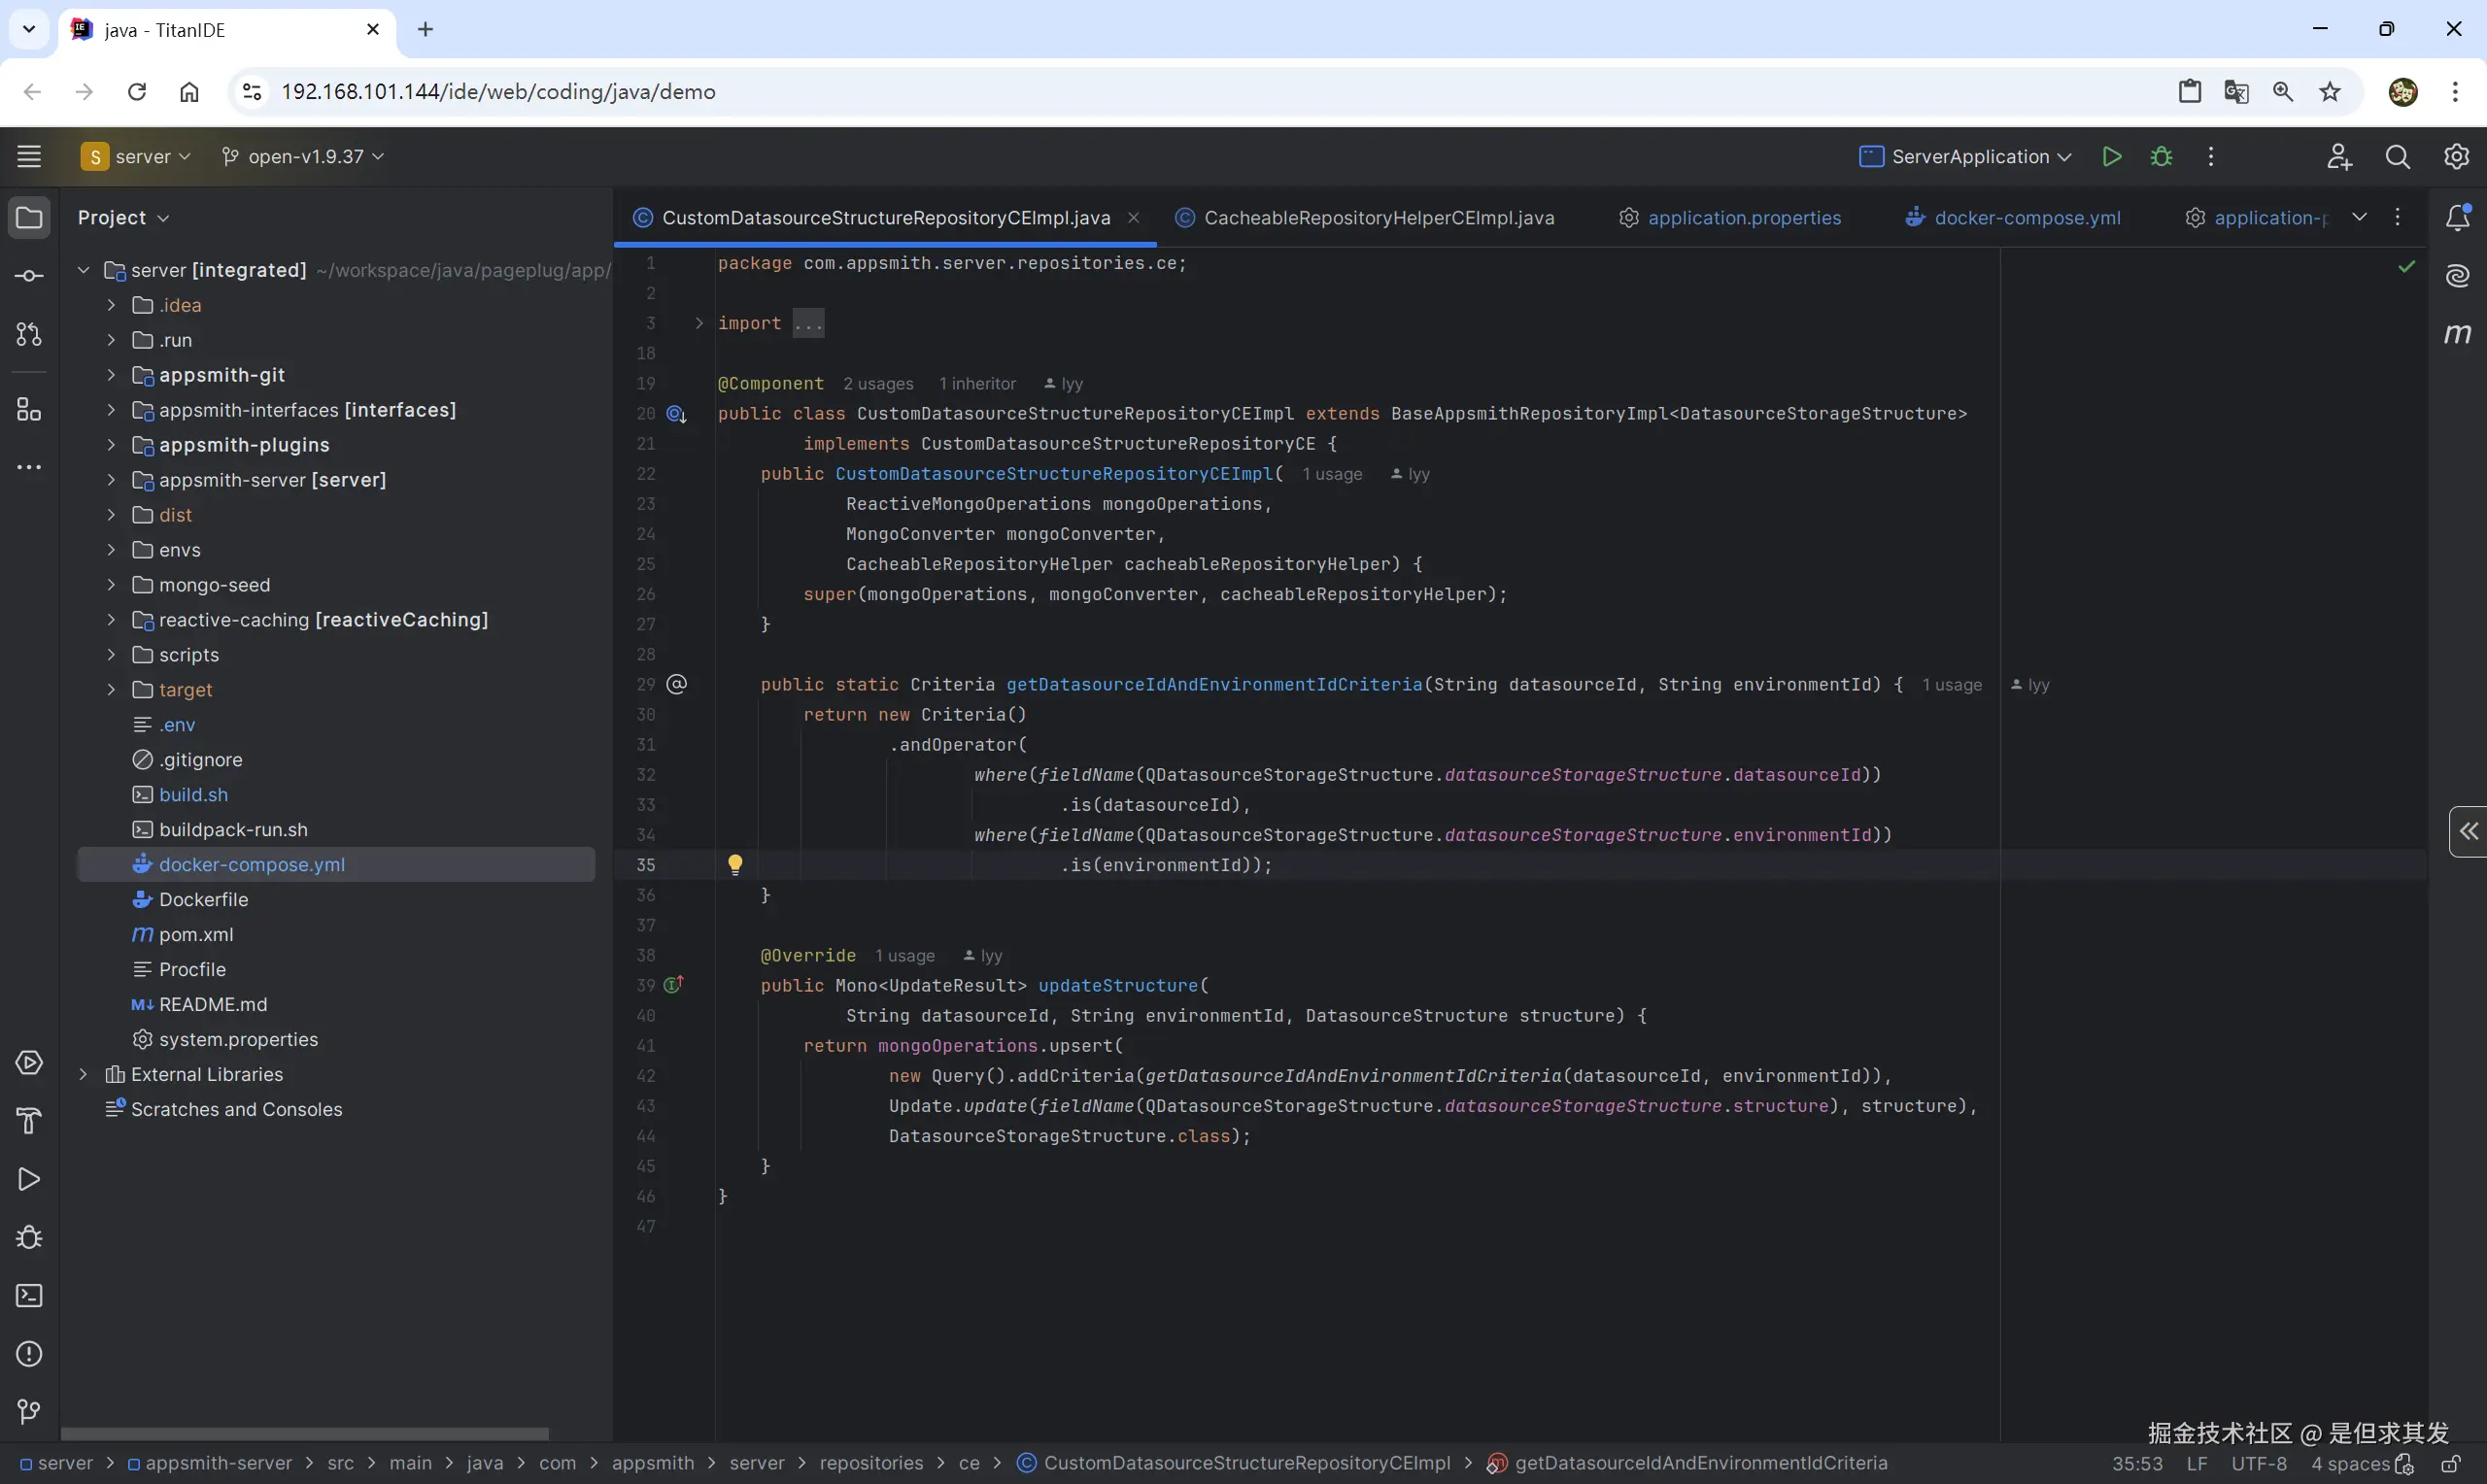Open the Terminal tool window

click(29, 1296)
